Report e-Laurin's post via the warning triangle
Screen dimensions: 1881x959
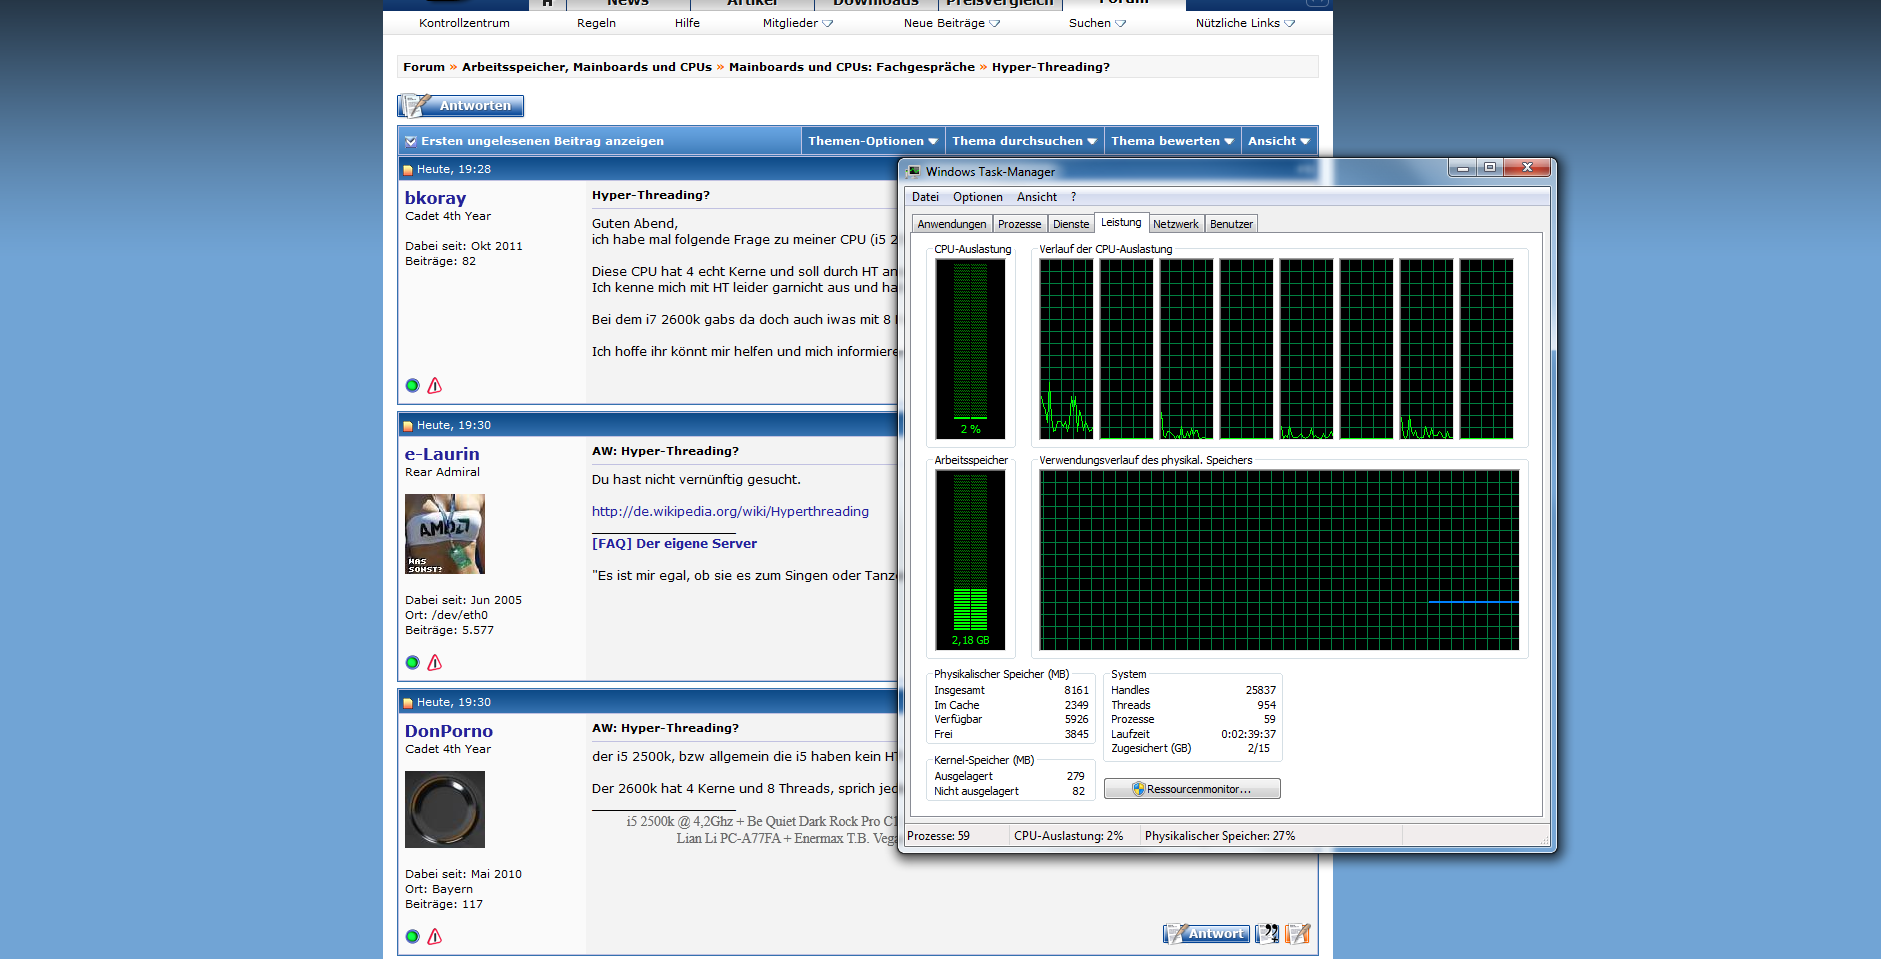(x=434, y=662)
